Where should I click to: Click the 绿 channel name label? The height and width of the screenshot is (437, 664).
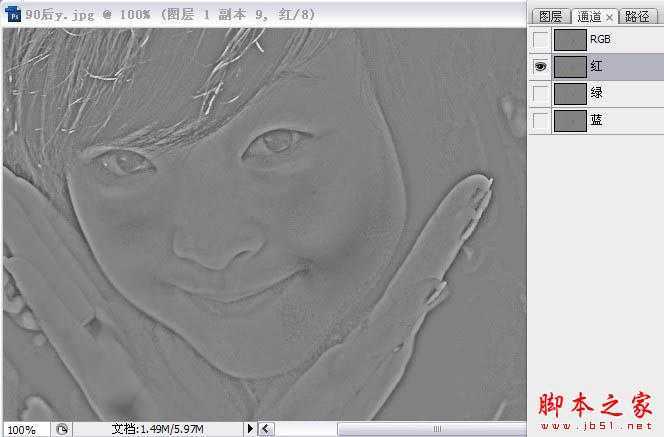pos(596,93)
